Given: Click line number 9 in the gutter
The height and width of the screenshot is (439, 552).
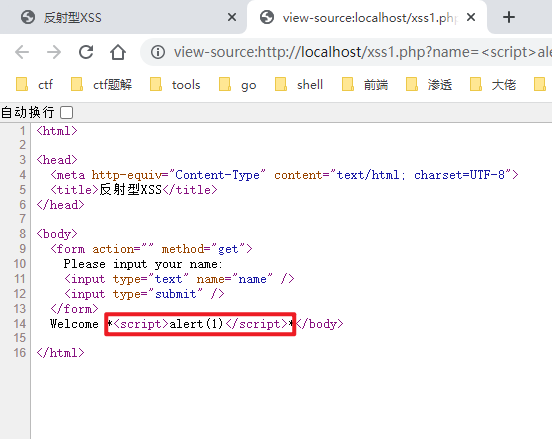Looking at the screenshot, I should 23,249.
